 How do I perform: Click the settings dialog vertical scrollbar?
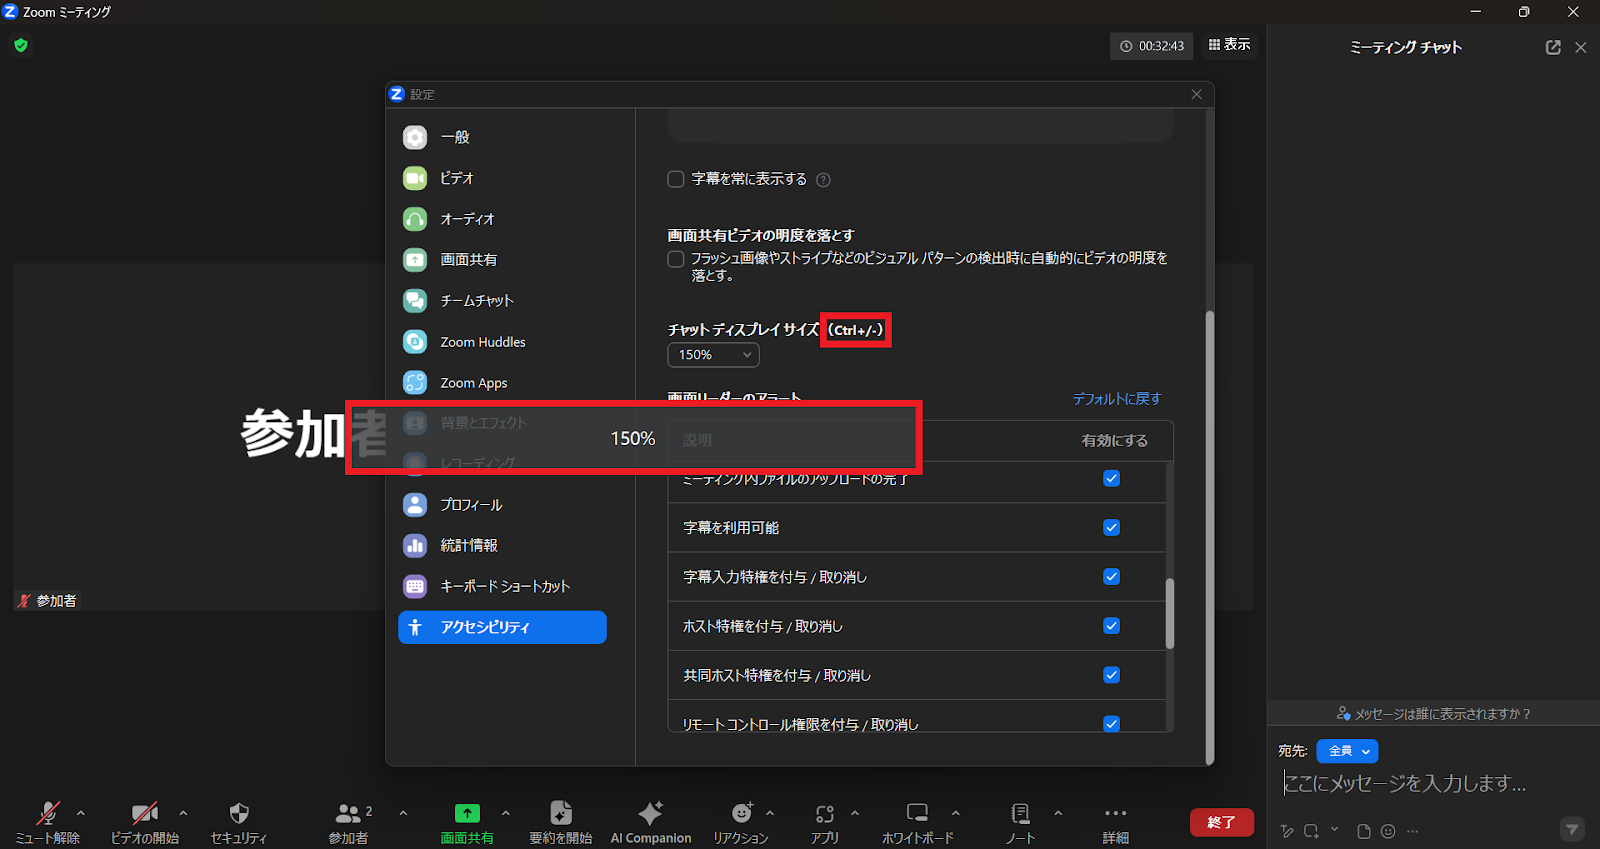1209,537
